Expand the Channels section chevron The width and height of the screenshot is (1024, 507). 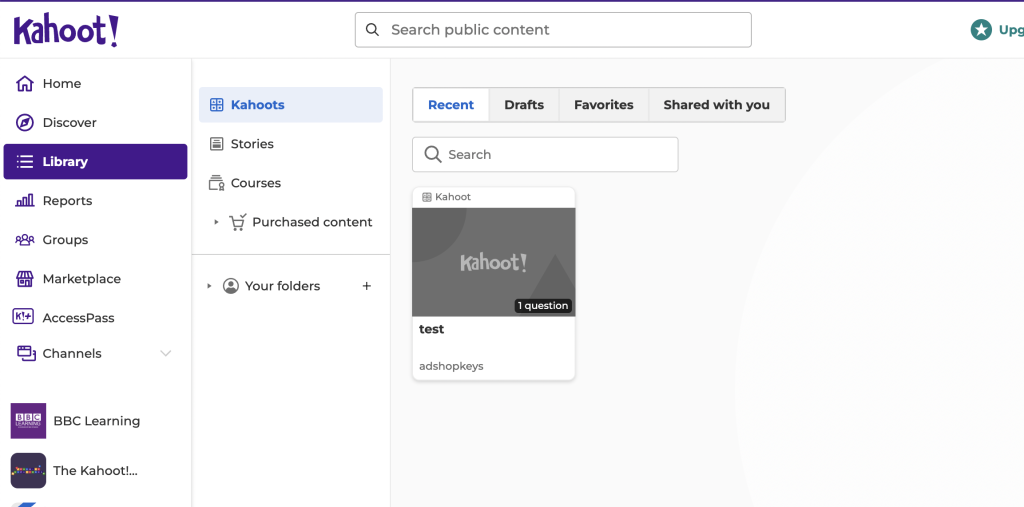click(x=166, y=354)
